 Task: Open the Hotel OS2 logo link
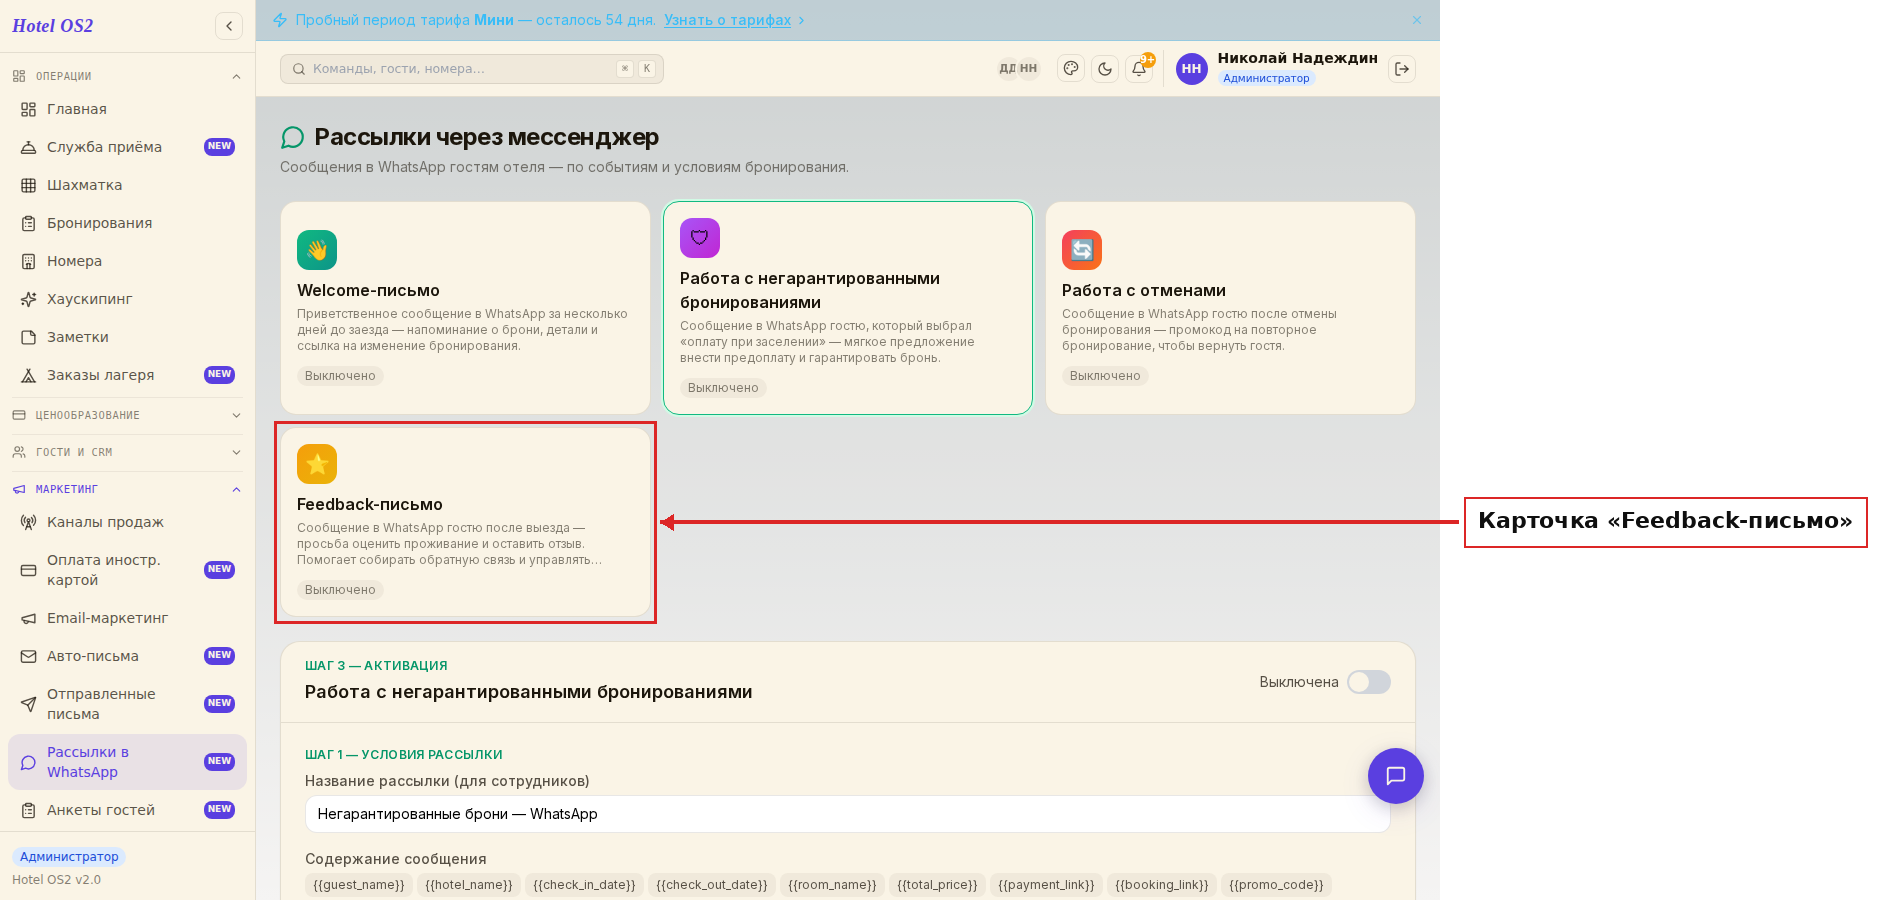[53, 26]
